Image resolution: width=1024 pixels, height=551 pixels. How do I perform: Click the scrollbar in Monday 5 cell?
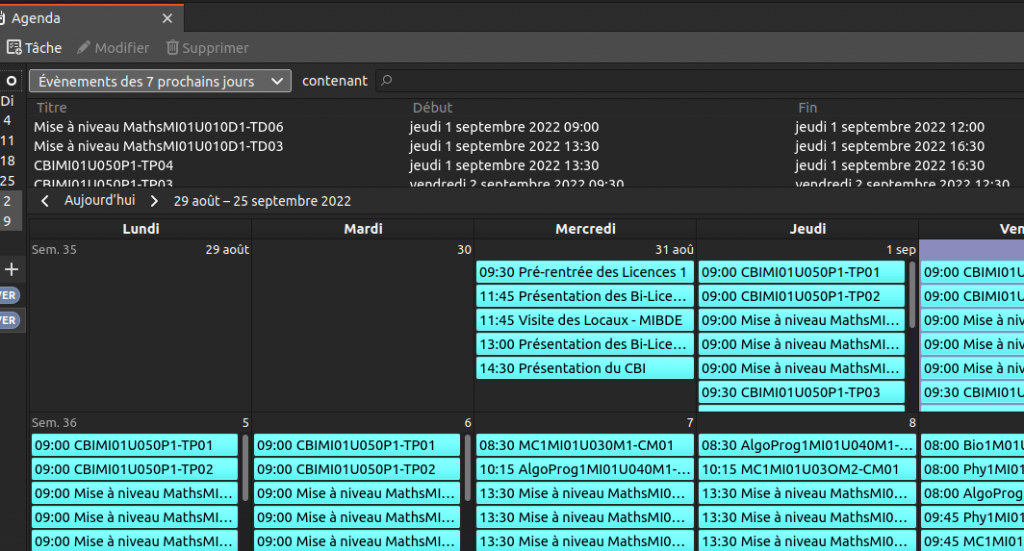[x=245, y=468]
